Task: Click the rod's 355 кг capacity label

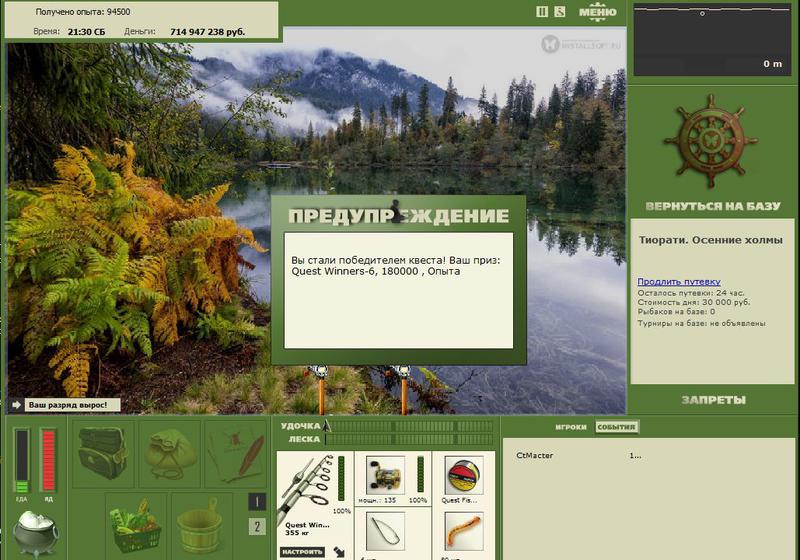Action: pos(296,533)
